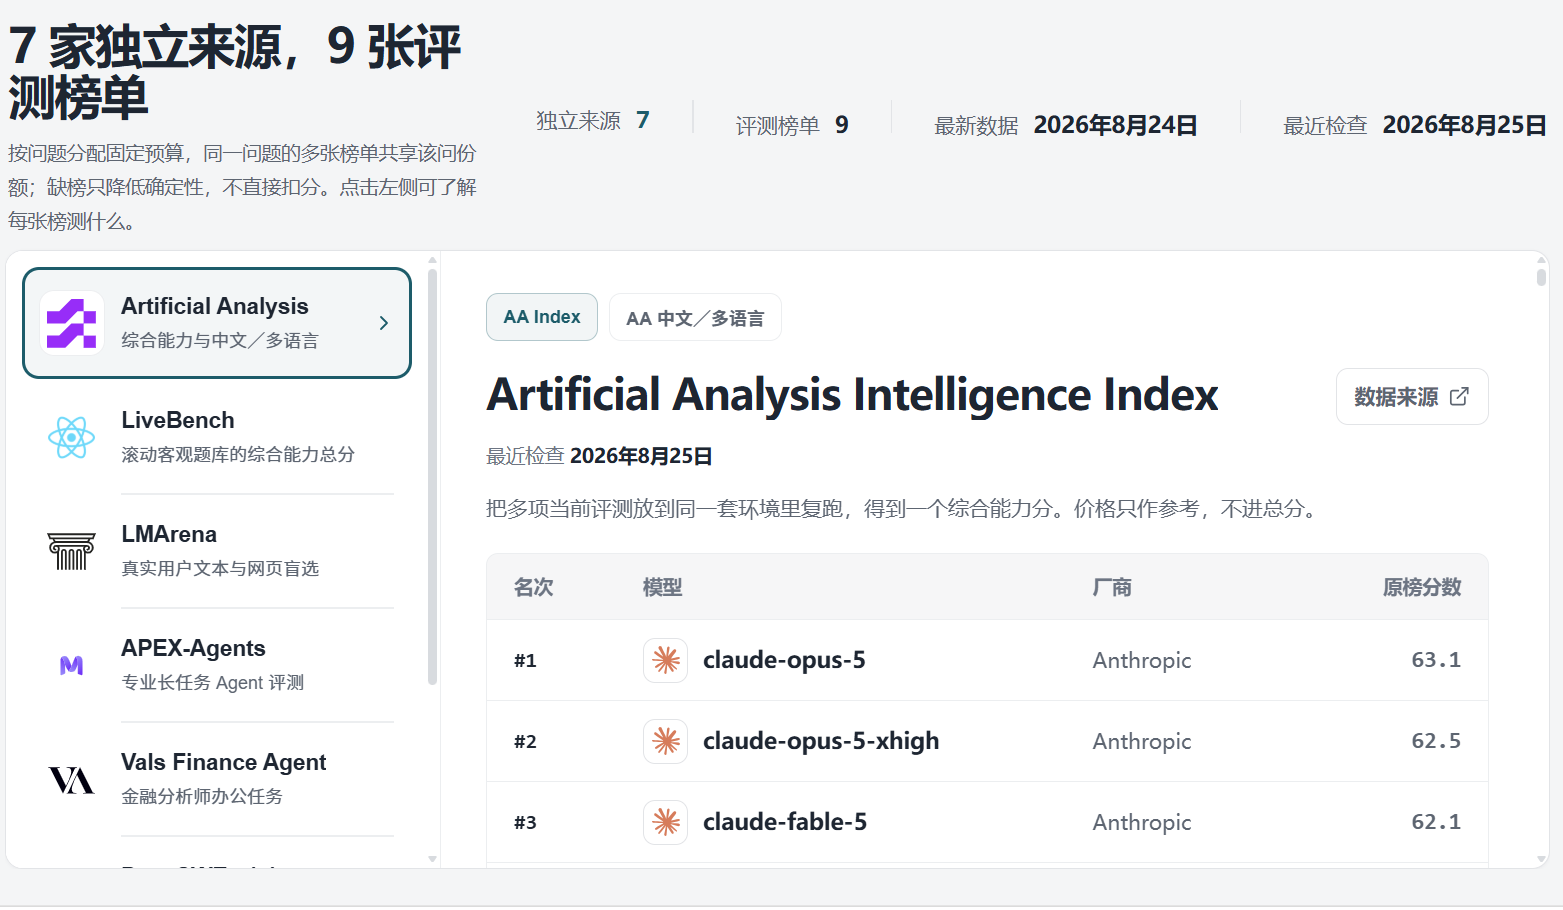Click the 专业长任务 Agent 评测 subtitle
1563x910 pixels.
pyautogui.click(x=212, y=683)
